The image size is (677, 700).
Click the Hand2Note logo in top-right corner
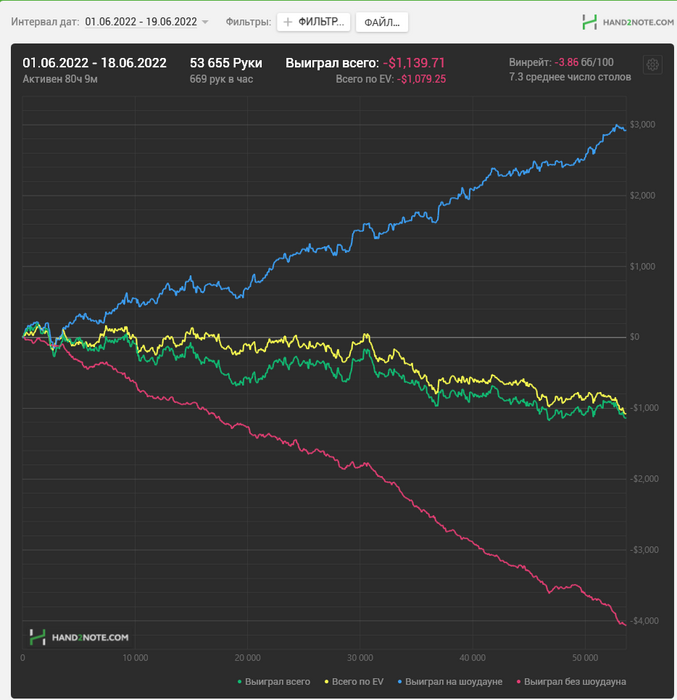click(628, 22)
